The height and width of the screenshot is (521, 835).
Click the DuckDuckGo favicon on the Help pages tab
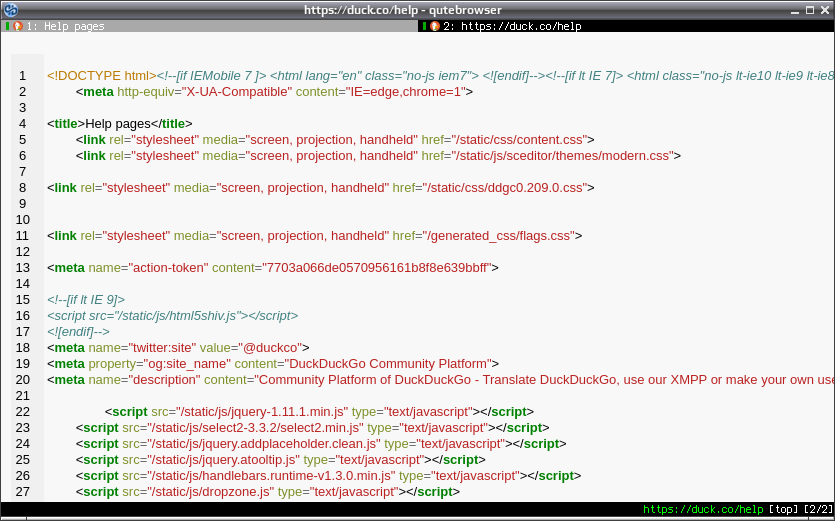coord(18,26)
